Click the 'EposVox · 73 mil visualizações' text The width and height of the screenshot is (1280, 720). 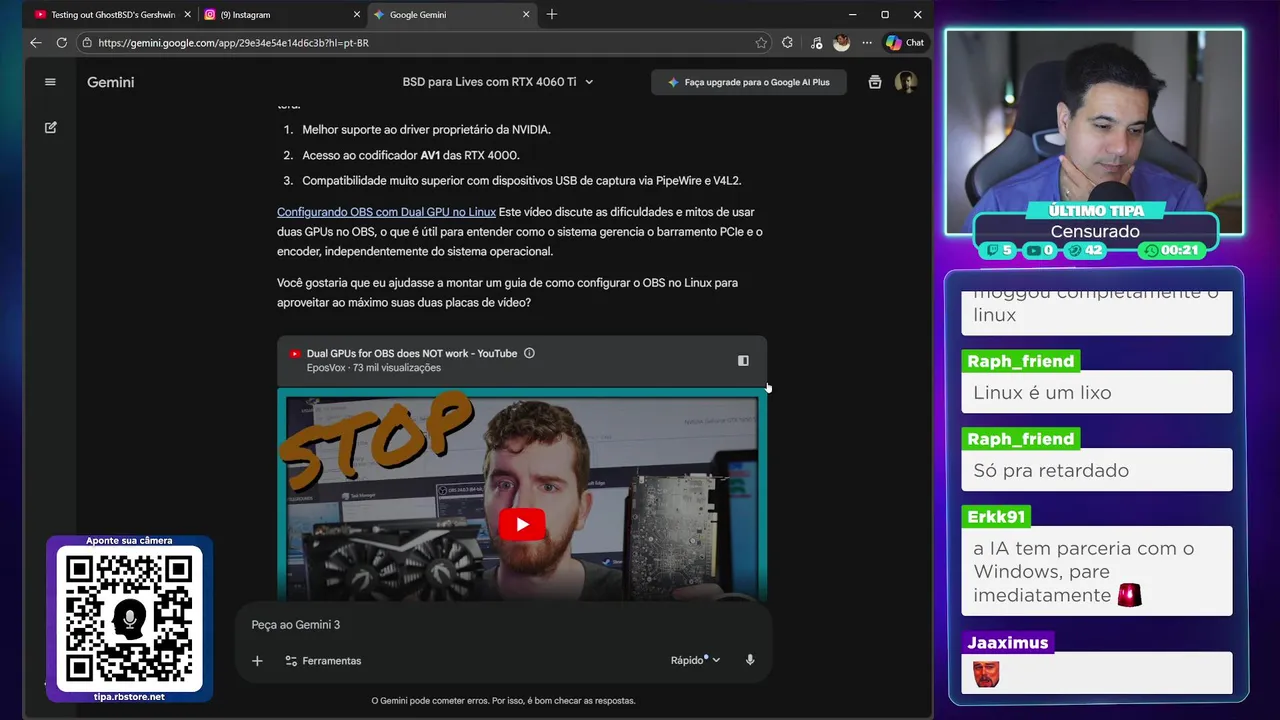(374, 368)
